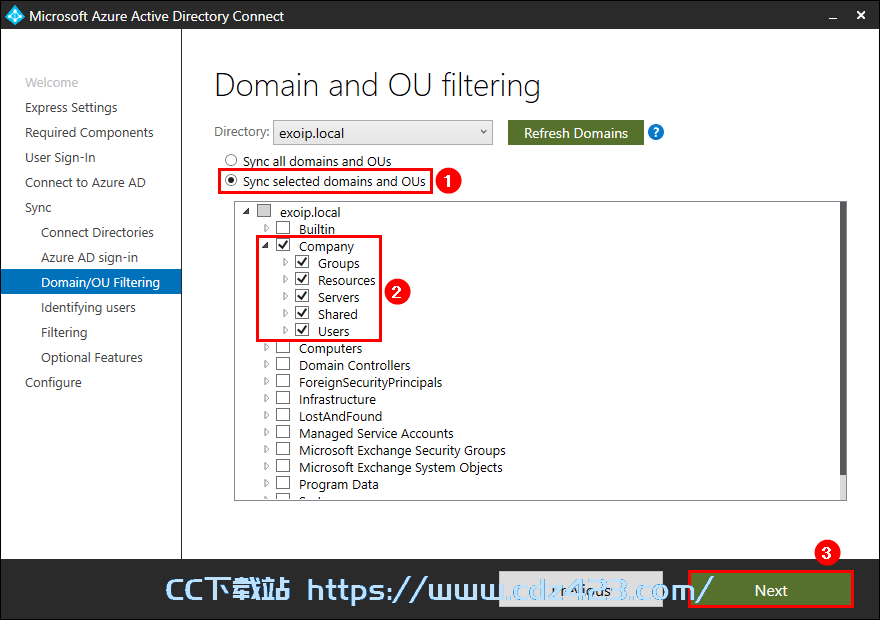Image resolution: width=880 pixels, height=620 pixels.
Task: Select the Company tree label
Action: click(x=326, y=246)
